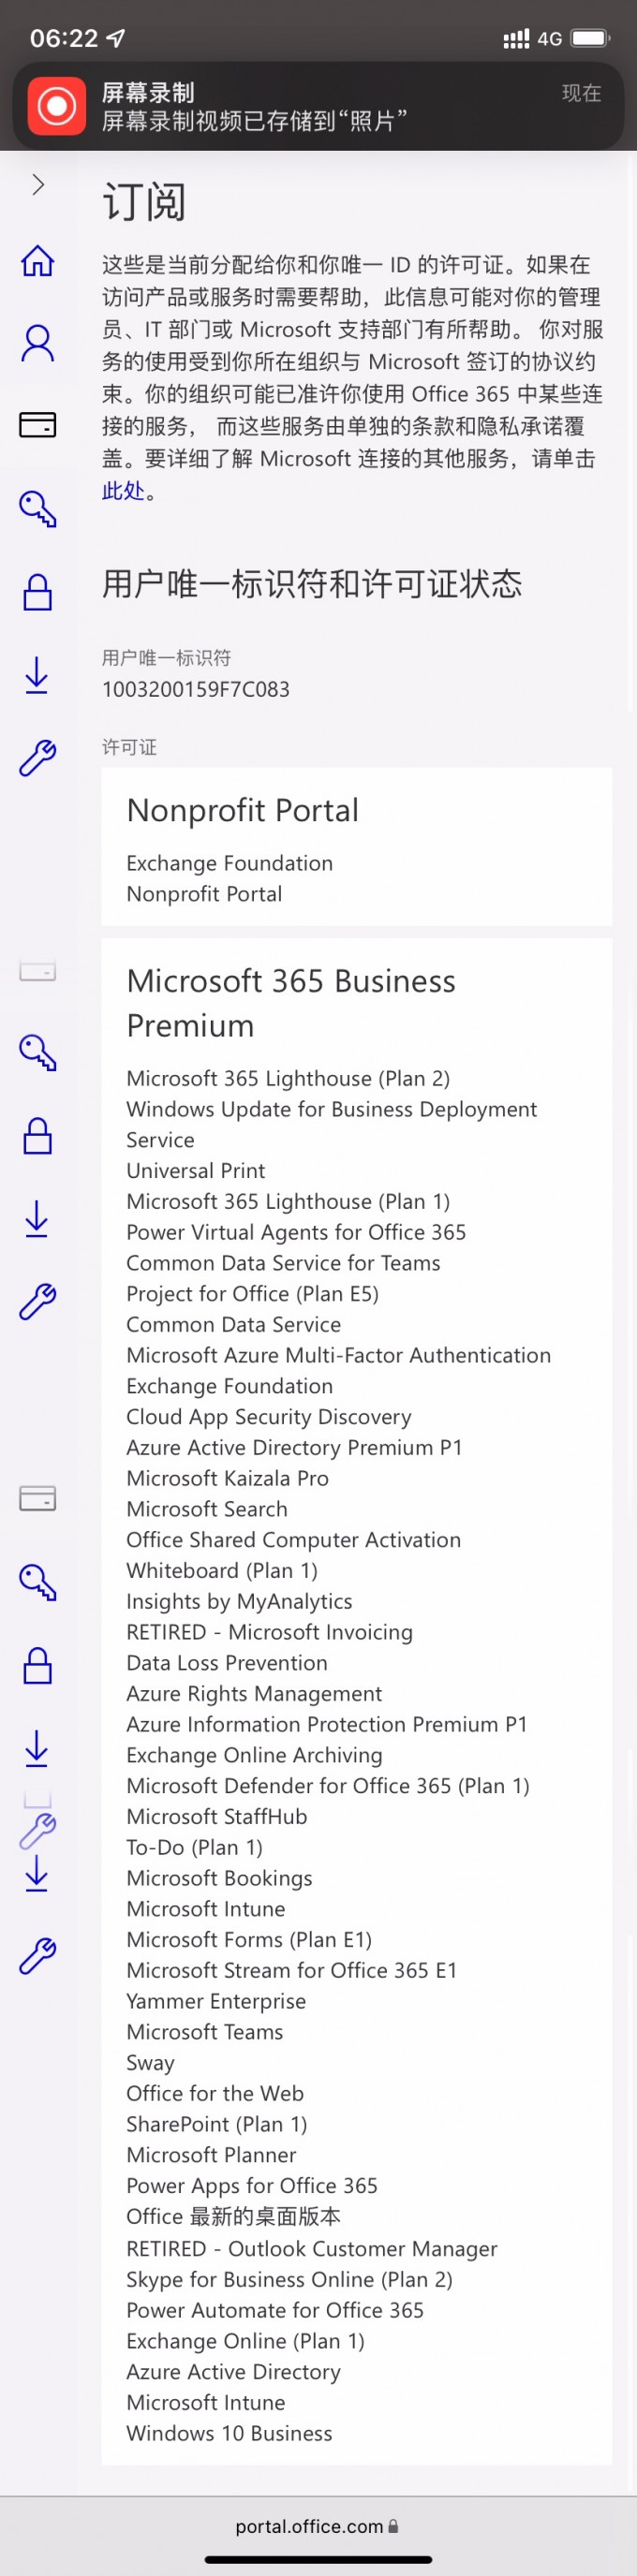The width and height of the screenshot is (637, 2576).
Task: Click the topmost wrench icon in sidebar
Action: 38,758
